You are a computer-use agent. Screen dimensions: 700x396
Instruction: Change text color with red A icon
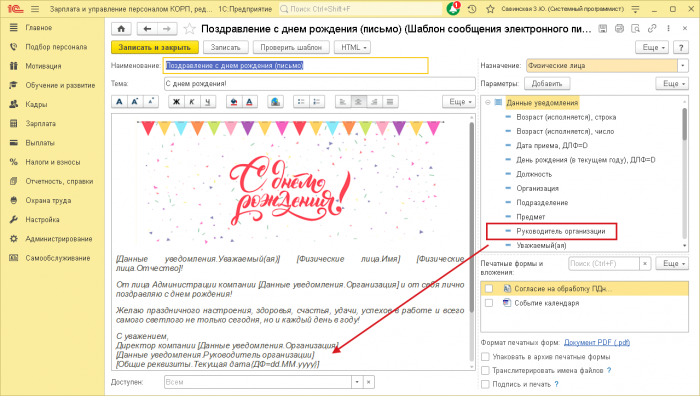[x=250, y=102]
